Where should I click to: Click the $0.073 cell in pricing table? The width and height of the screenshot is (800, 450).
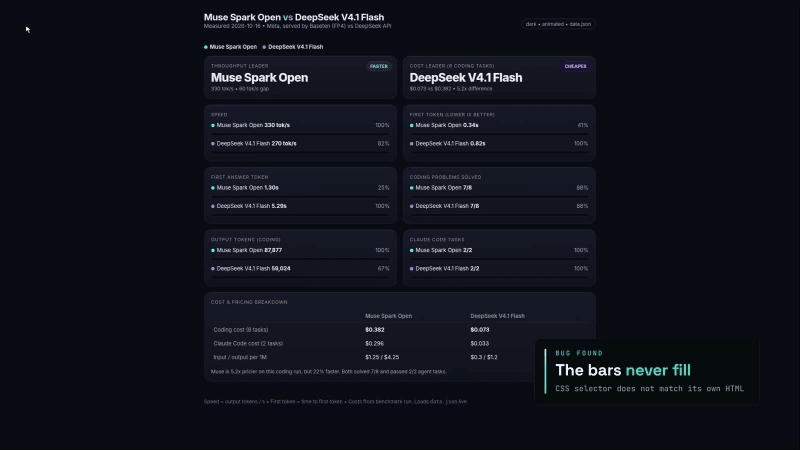[480, 330]
